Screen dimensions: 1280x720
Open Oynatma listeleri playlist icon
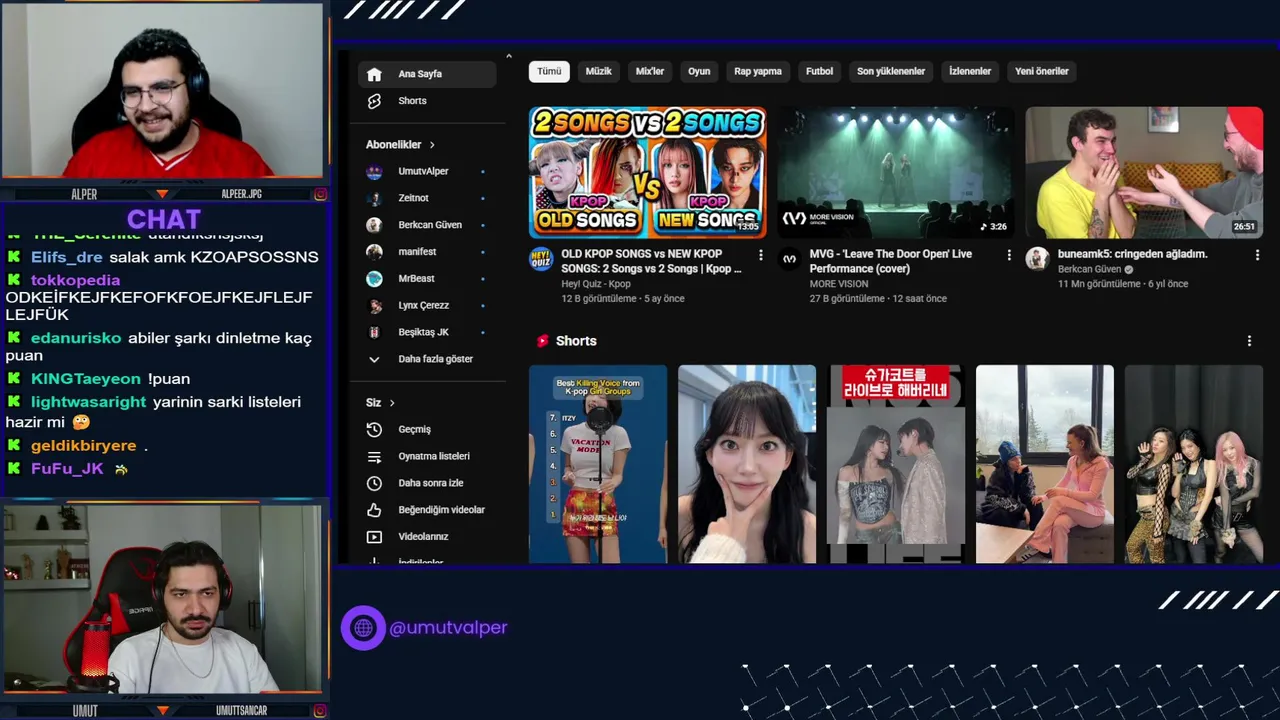[x=374, y=456]
